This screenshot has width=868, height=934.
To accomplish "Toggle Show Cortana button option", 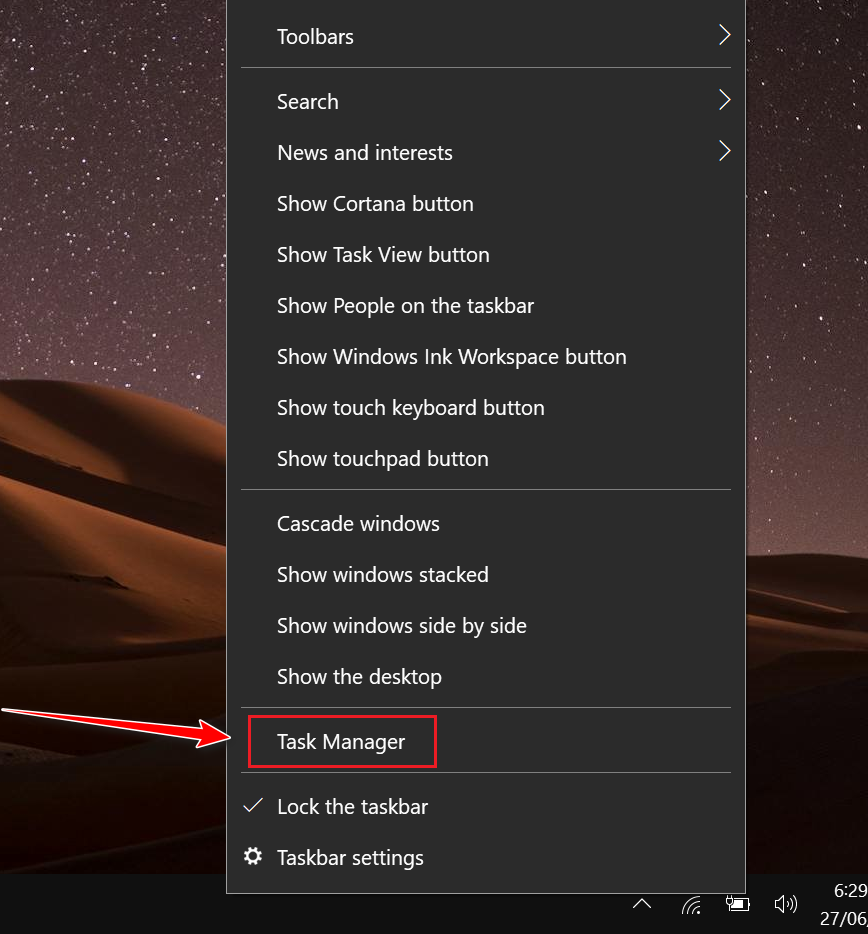I will coord(375,204).
